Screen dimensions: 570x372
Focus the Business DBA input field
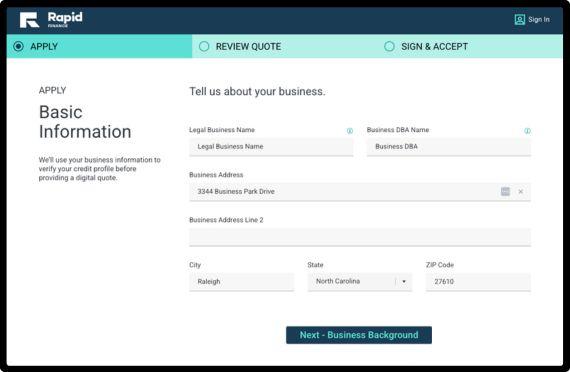pos(449,147)
